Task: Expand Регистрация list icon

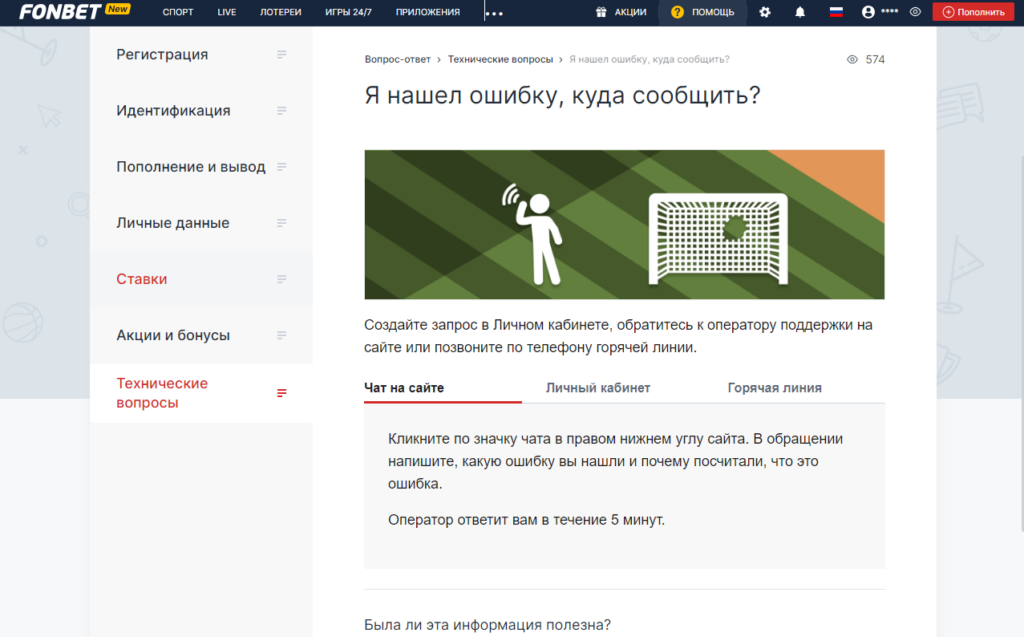Action: 281,54
